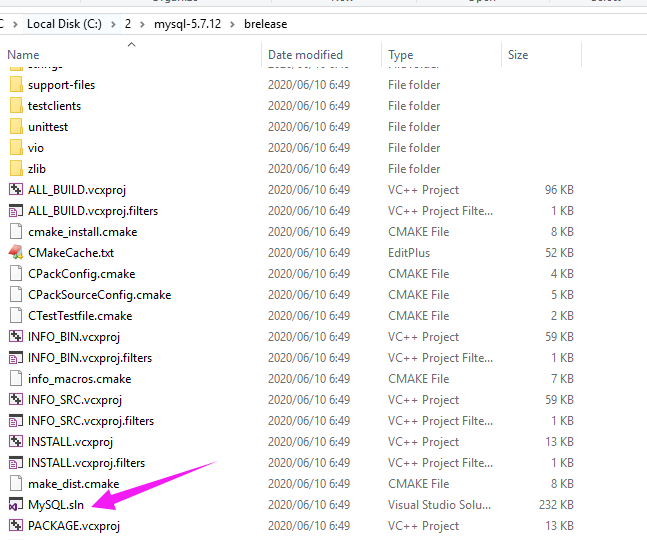Select the INFO_BIN.vcxproj.filters file name
This screenshot has width=647, height=540.
[90, 358]
